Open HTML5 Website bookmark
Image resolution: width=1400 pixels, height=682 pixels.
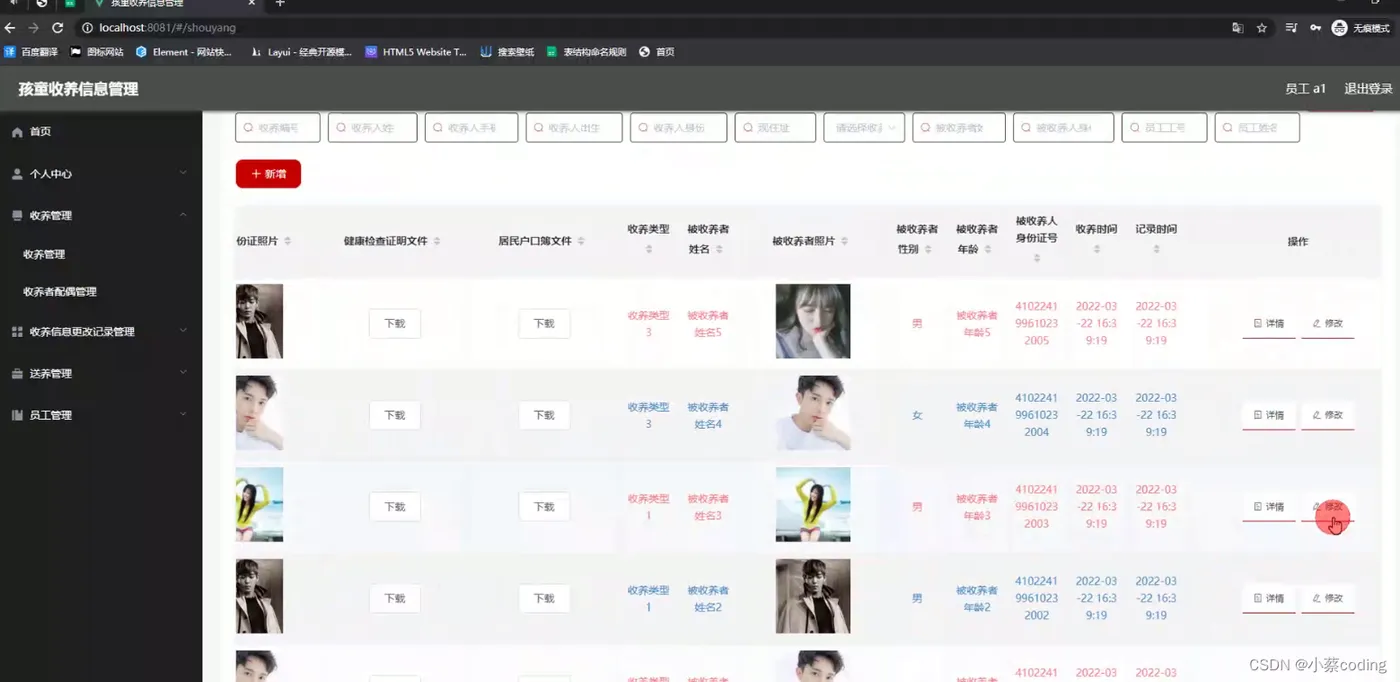[x=416, y=52]
